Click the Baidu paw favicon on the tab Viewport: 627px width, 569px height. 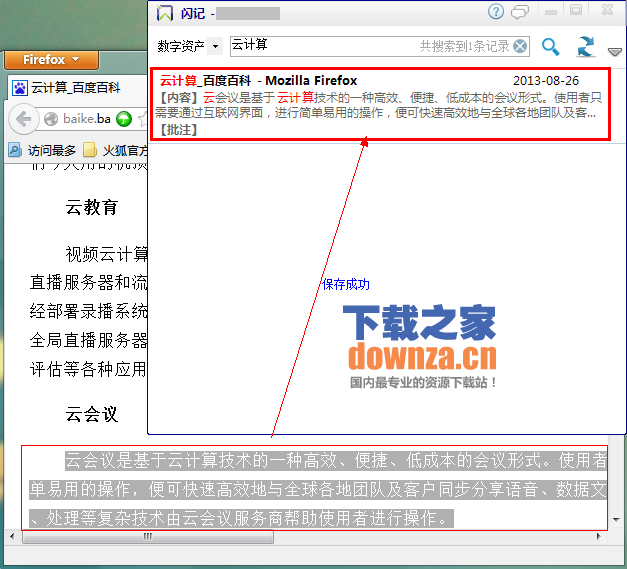[19, 88]
